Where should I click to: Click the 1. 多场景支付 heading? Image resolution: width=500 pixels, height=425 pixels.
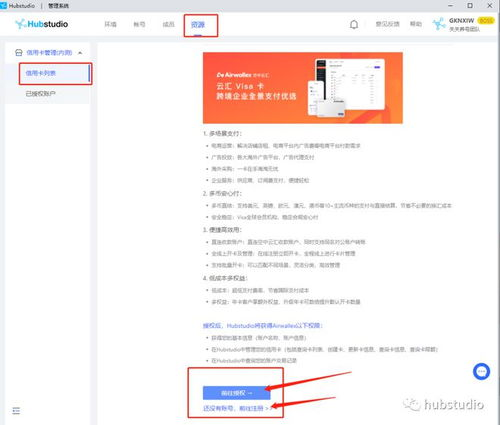click(x=222, y=133)
